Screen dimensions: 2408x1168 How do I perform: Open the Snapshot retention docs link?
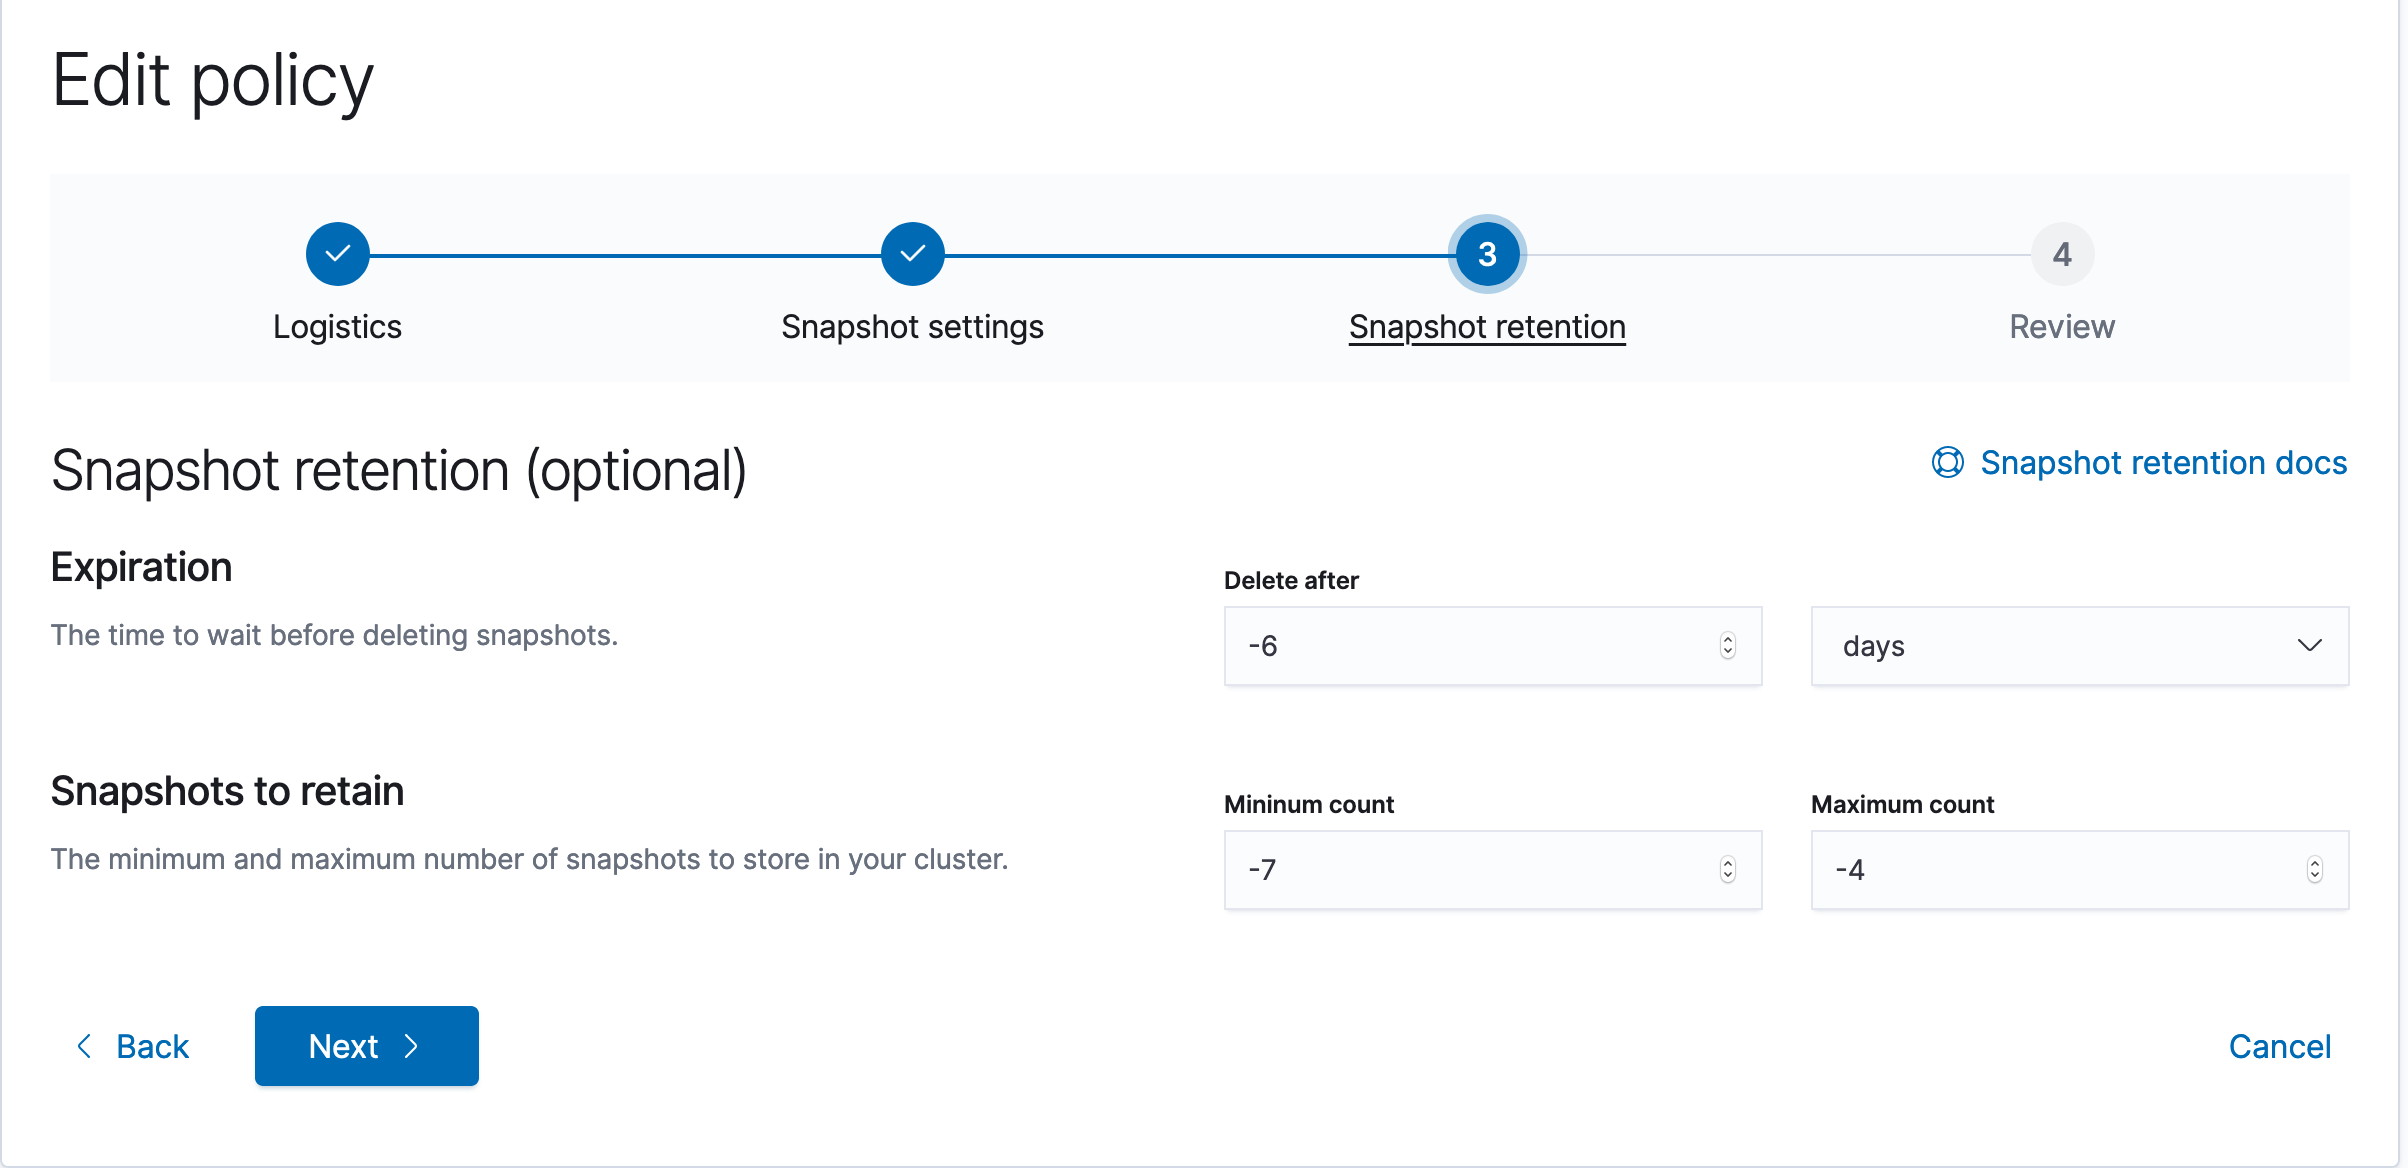pos(2164,462)
